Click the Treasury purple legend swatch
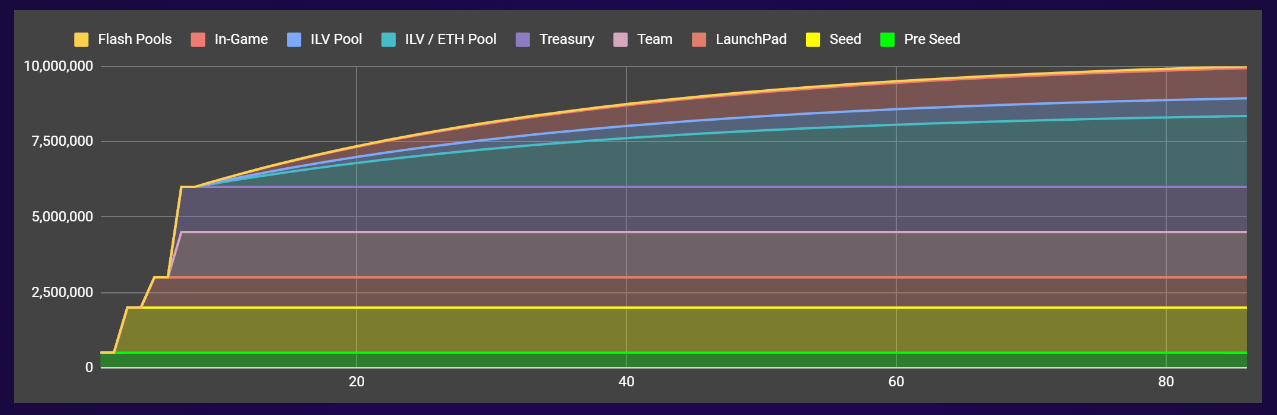The width and height of the screenshot is (1277, 415). 522,39
